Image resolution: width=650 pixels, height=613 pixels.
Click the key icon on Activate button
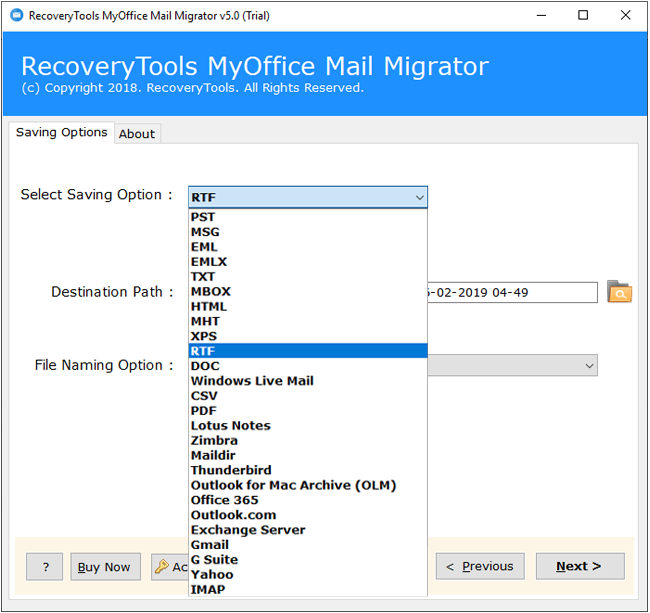[161, 566]
